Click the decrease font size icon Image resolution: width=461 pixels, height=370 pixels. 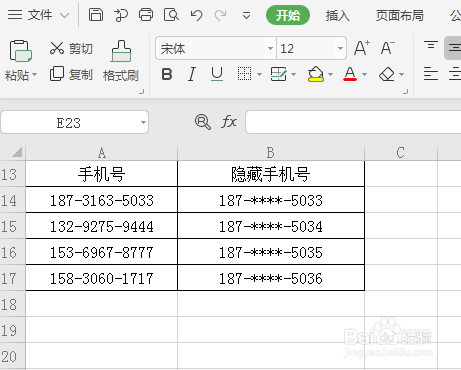[x=388, y=48]
